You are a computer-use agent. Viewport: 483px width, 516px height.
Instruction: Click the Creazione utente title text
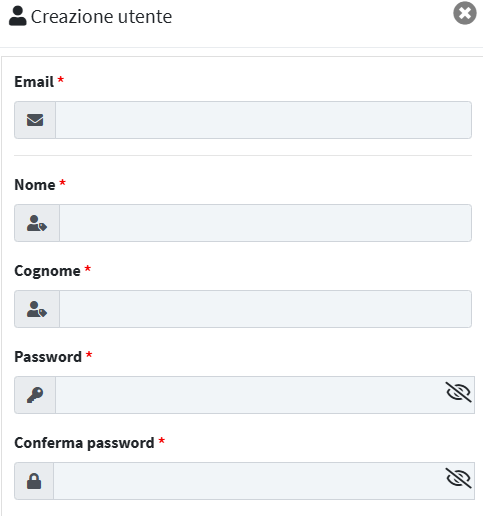[x=101, y=17]
